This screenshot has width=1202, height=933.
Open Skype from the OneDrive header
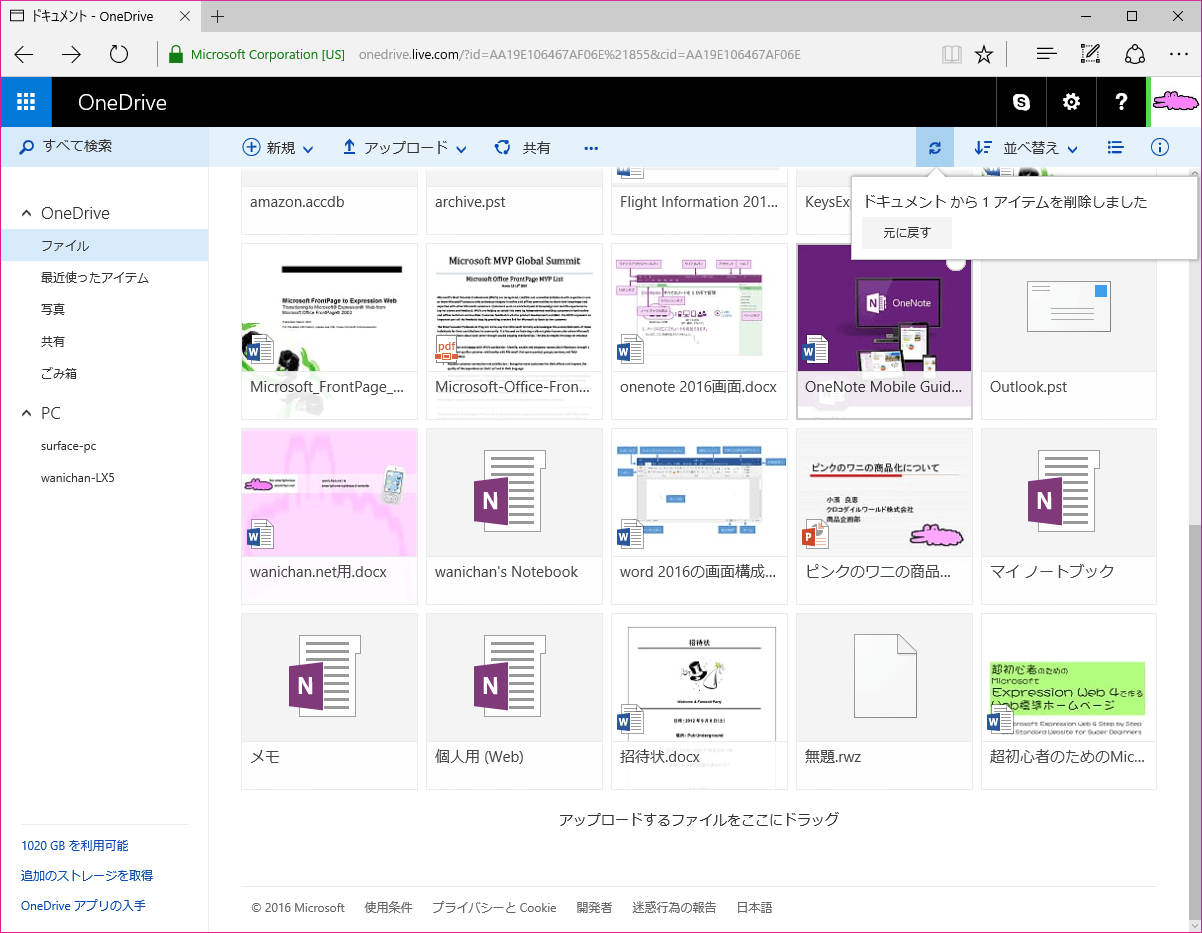tap(1021, 102)
